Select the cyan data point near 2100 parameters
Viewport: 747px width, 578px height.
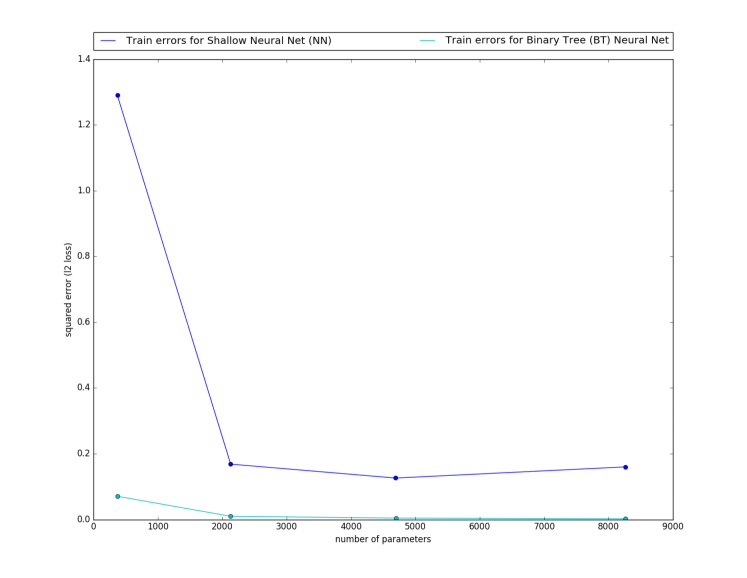(x=231, y=517)
